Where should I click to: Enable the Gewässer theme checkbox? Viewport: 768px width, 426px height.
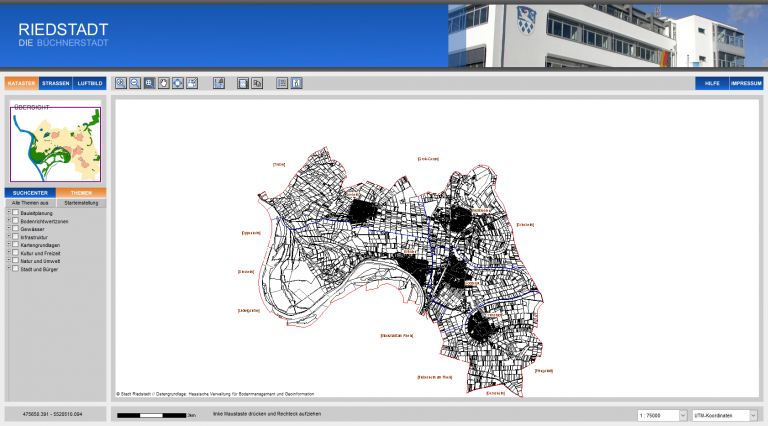pyautogui.click(x=16, y=229)
